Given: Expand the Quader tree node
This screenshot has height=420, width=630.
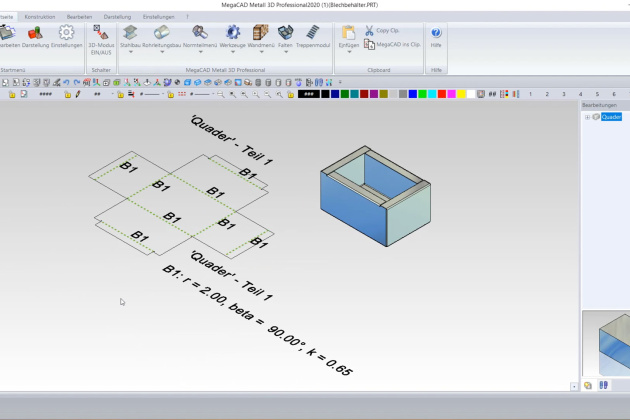Looking at the screenshot, I should [587, 117].
